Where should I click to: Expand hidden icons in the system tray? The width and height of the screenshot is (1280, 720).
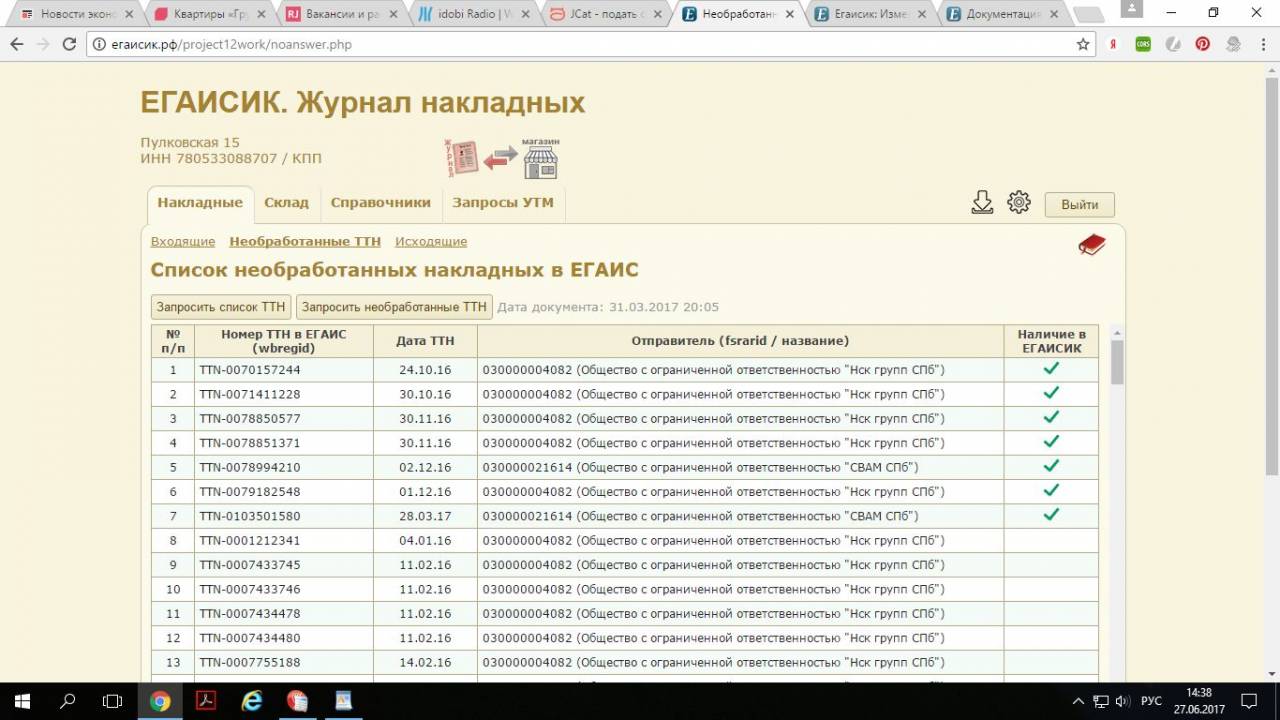[x=1078, y=701]
